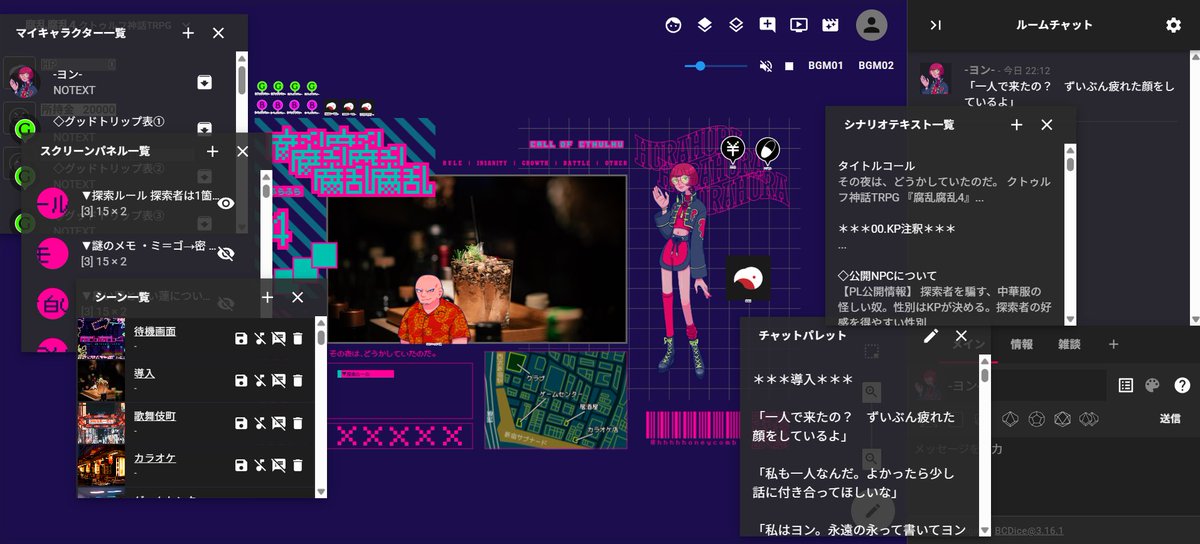Collapse the room chat sidebar
Screen dimensions: 1200x544
935,25
